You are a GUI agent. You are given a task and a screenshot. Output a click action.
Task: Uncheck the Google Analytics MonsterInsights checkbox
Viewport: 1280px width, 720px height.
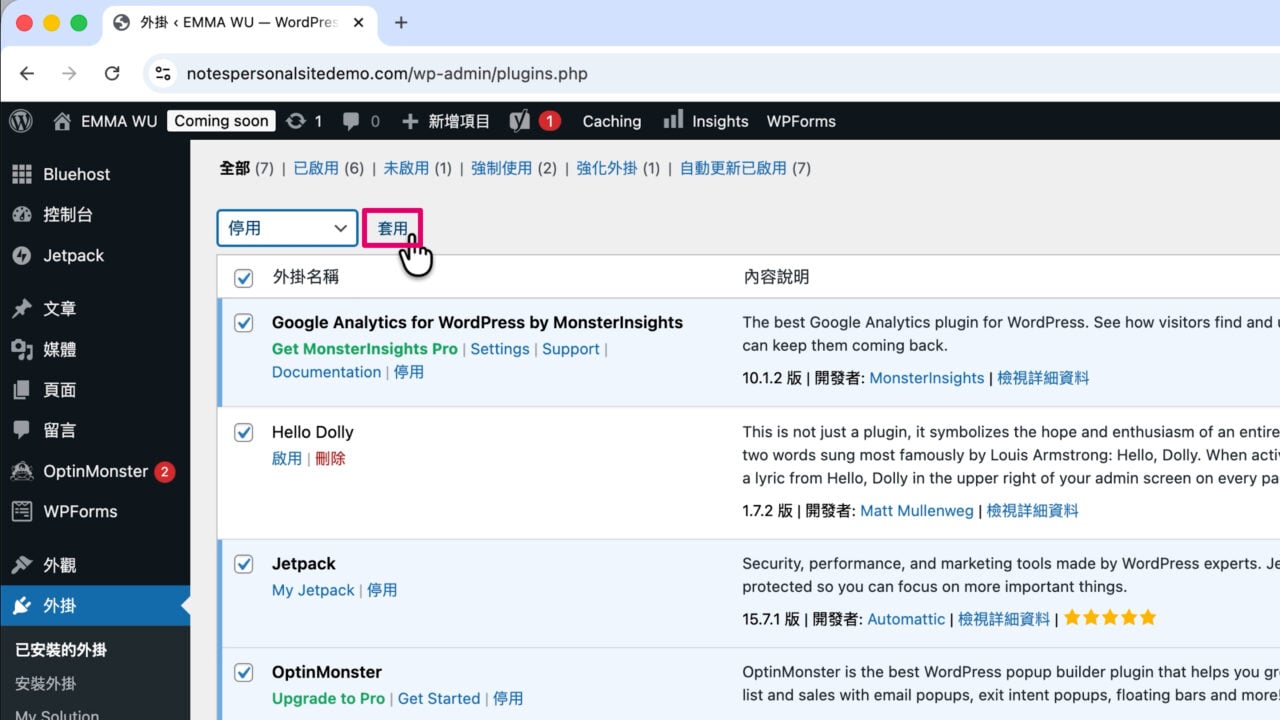244,323
